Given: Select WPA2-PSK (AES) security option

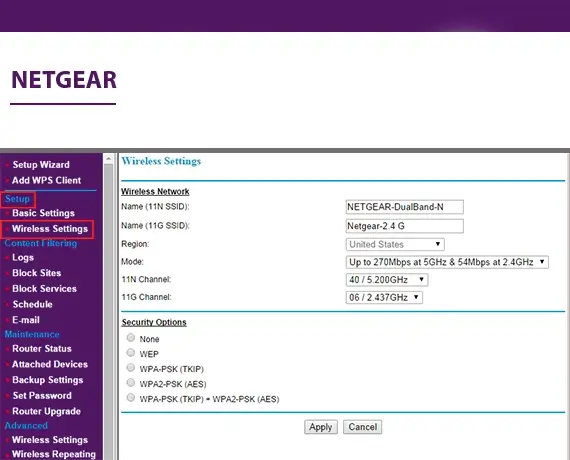Looking at the screenshot, I should tap(131, 383).
